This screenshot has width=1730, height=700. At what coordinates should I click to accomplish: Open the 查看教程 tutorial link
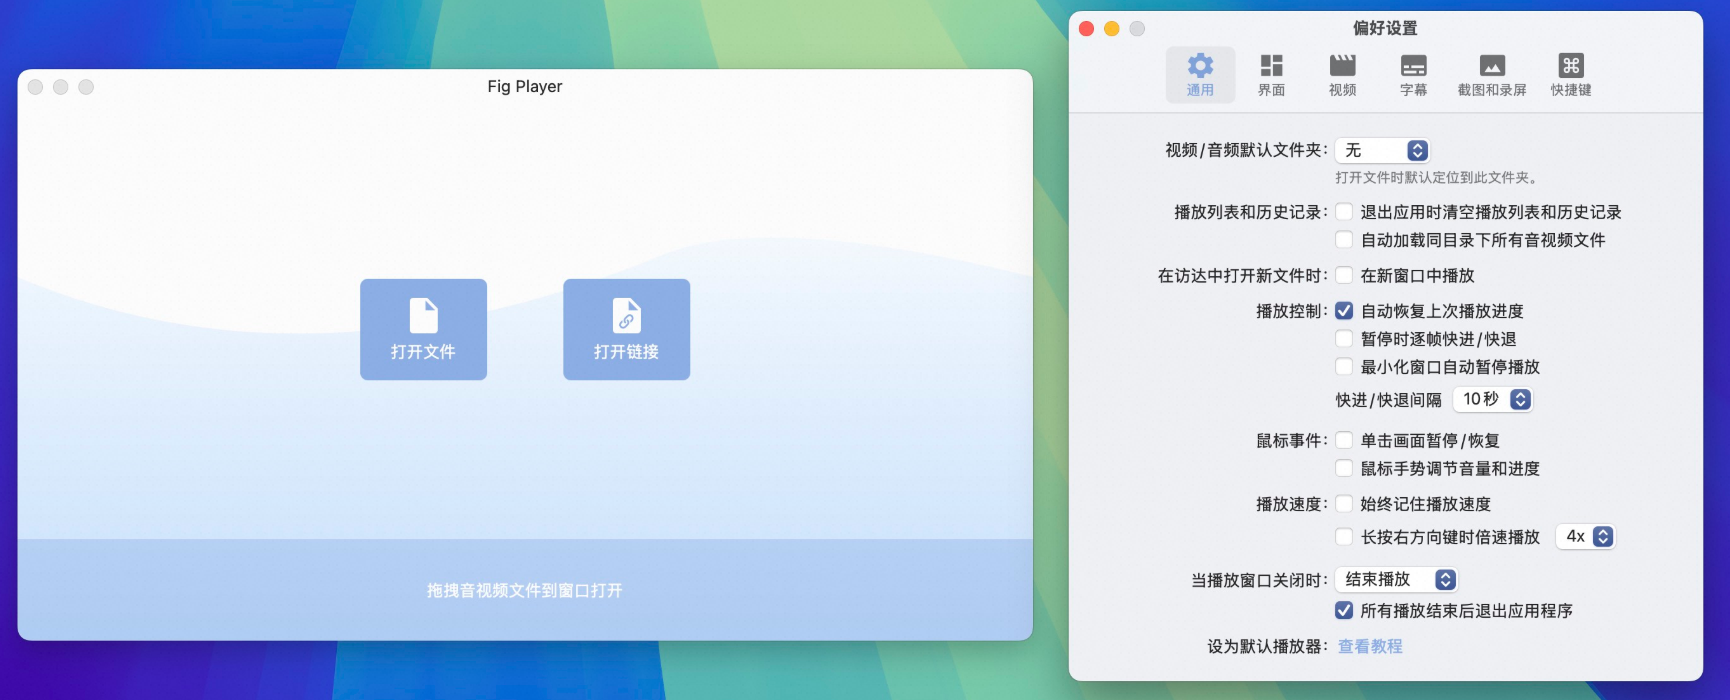[1370, 646]
